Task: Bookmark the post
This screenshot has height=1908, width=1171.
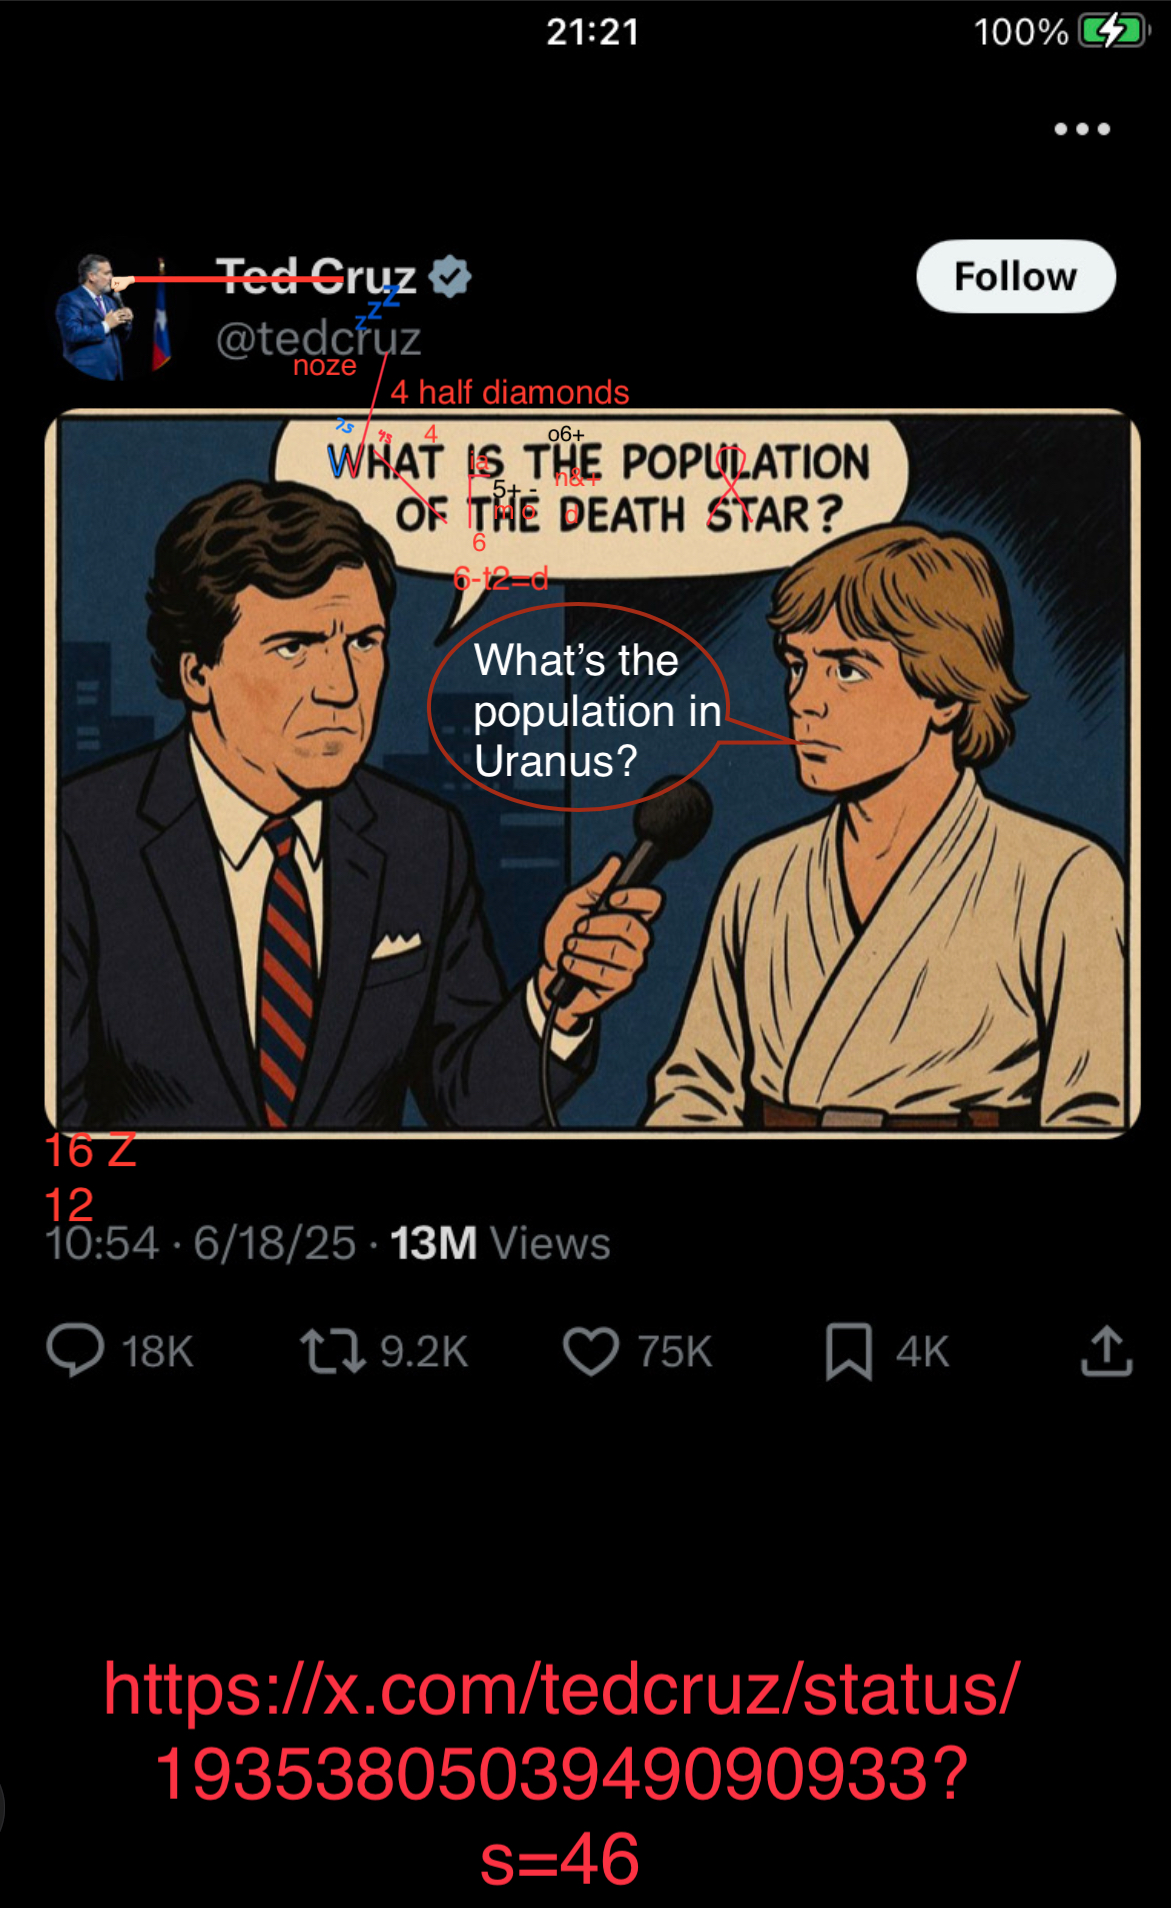Action: click(x=849, y=1351)
